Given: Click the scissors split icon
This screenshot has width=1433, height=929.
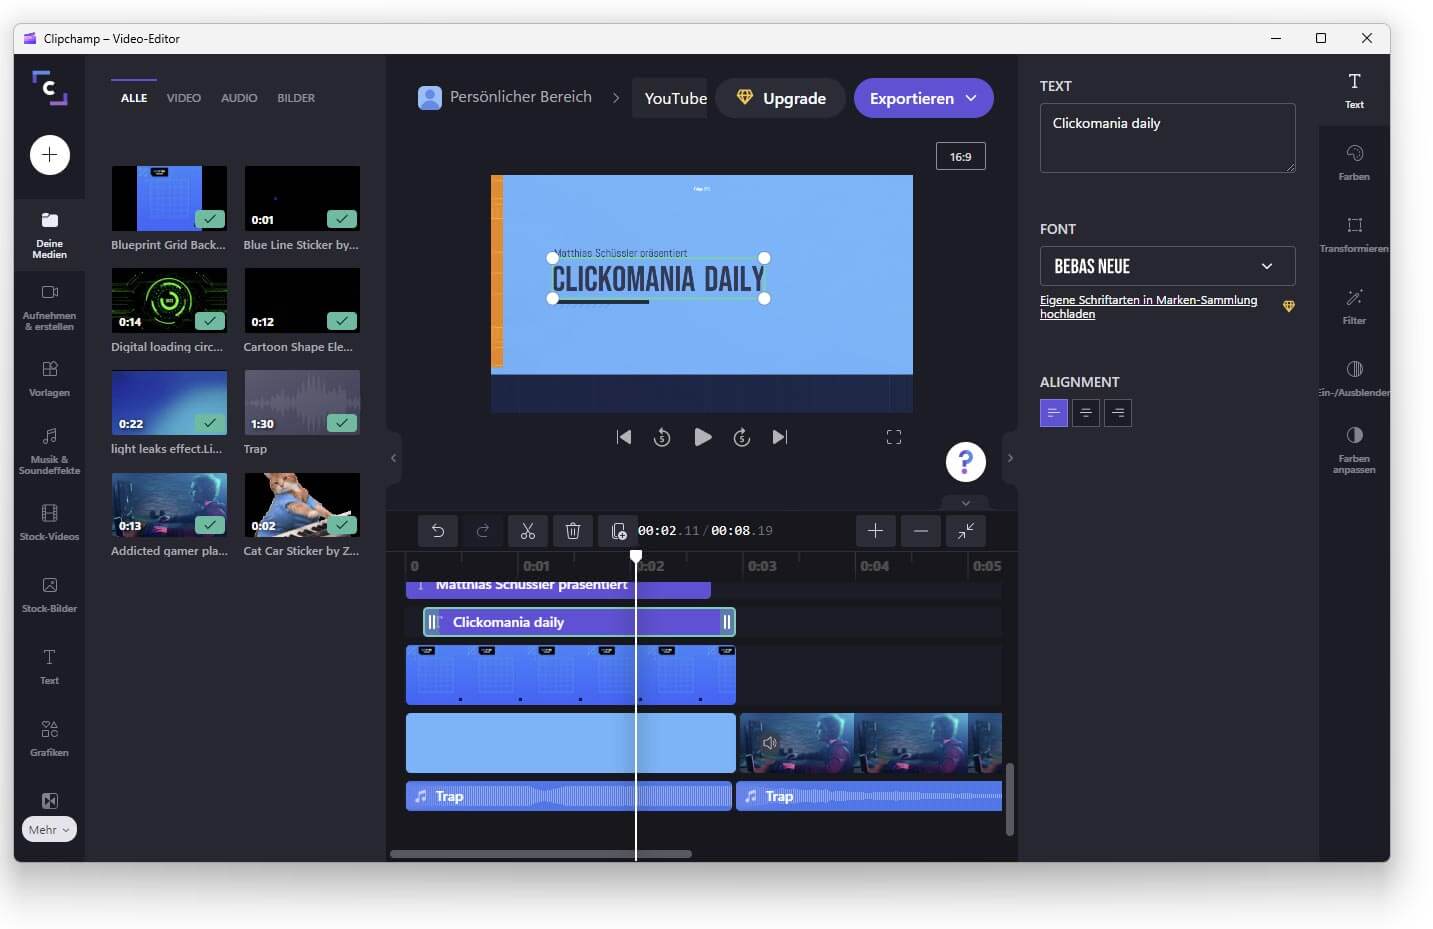Looking at the screenshot, I should pos(528,531).
